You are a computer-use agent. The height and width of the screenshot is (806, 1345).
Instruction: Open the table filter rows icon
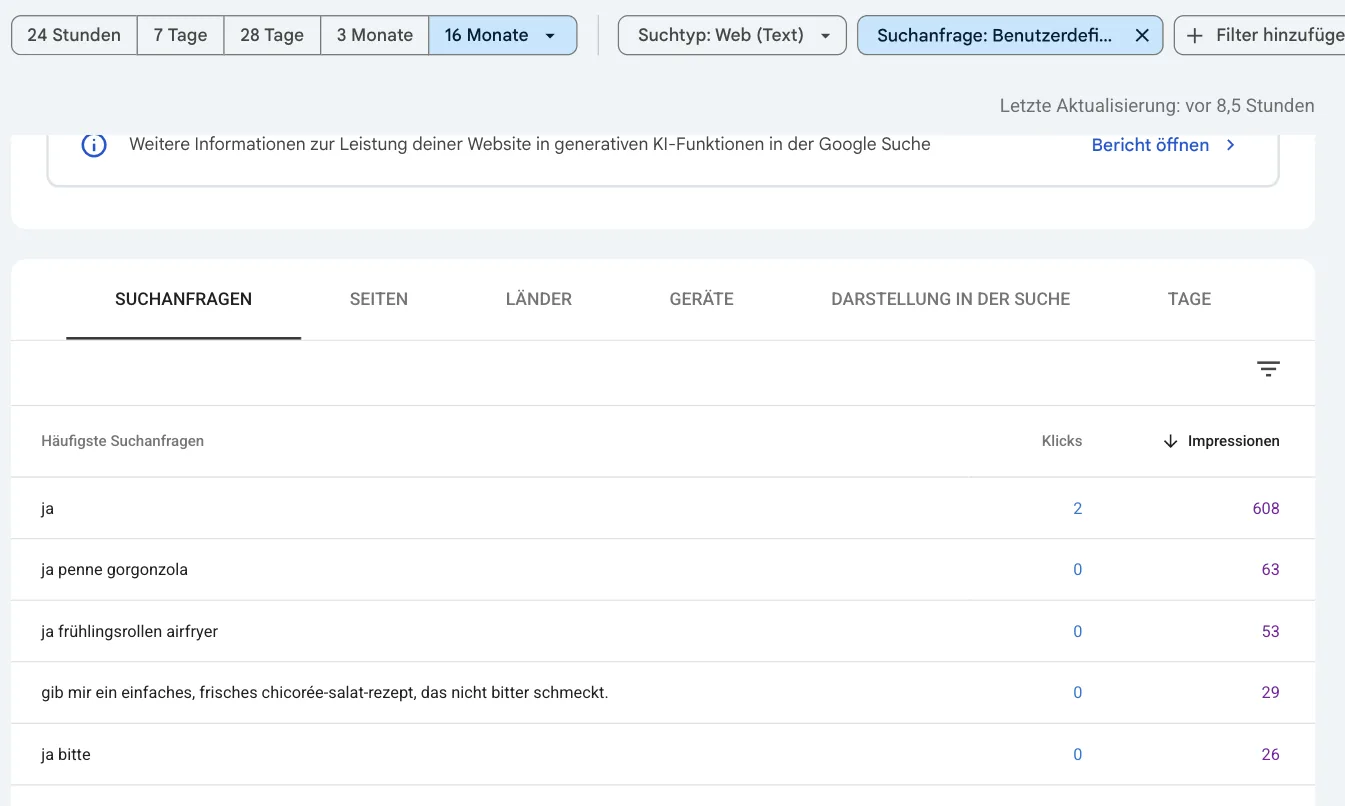(1268, 369)
